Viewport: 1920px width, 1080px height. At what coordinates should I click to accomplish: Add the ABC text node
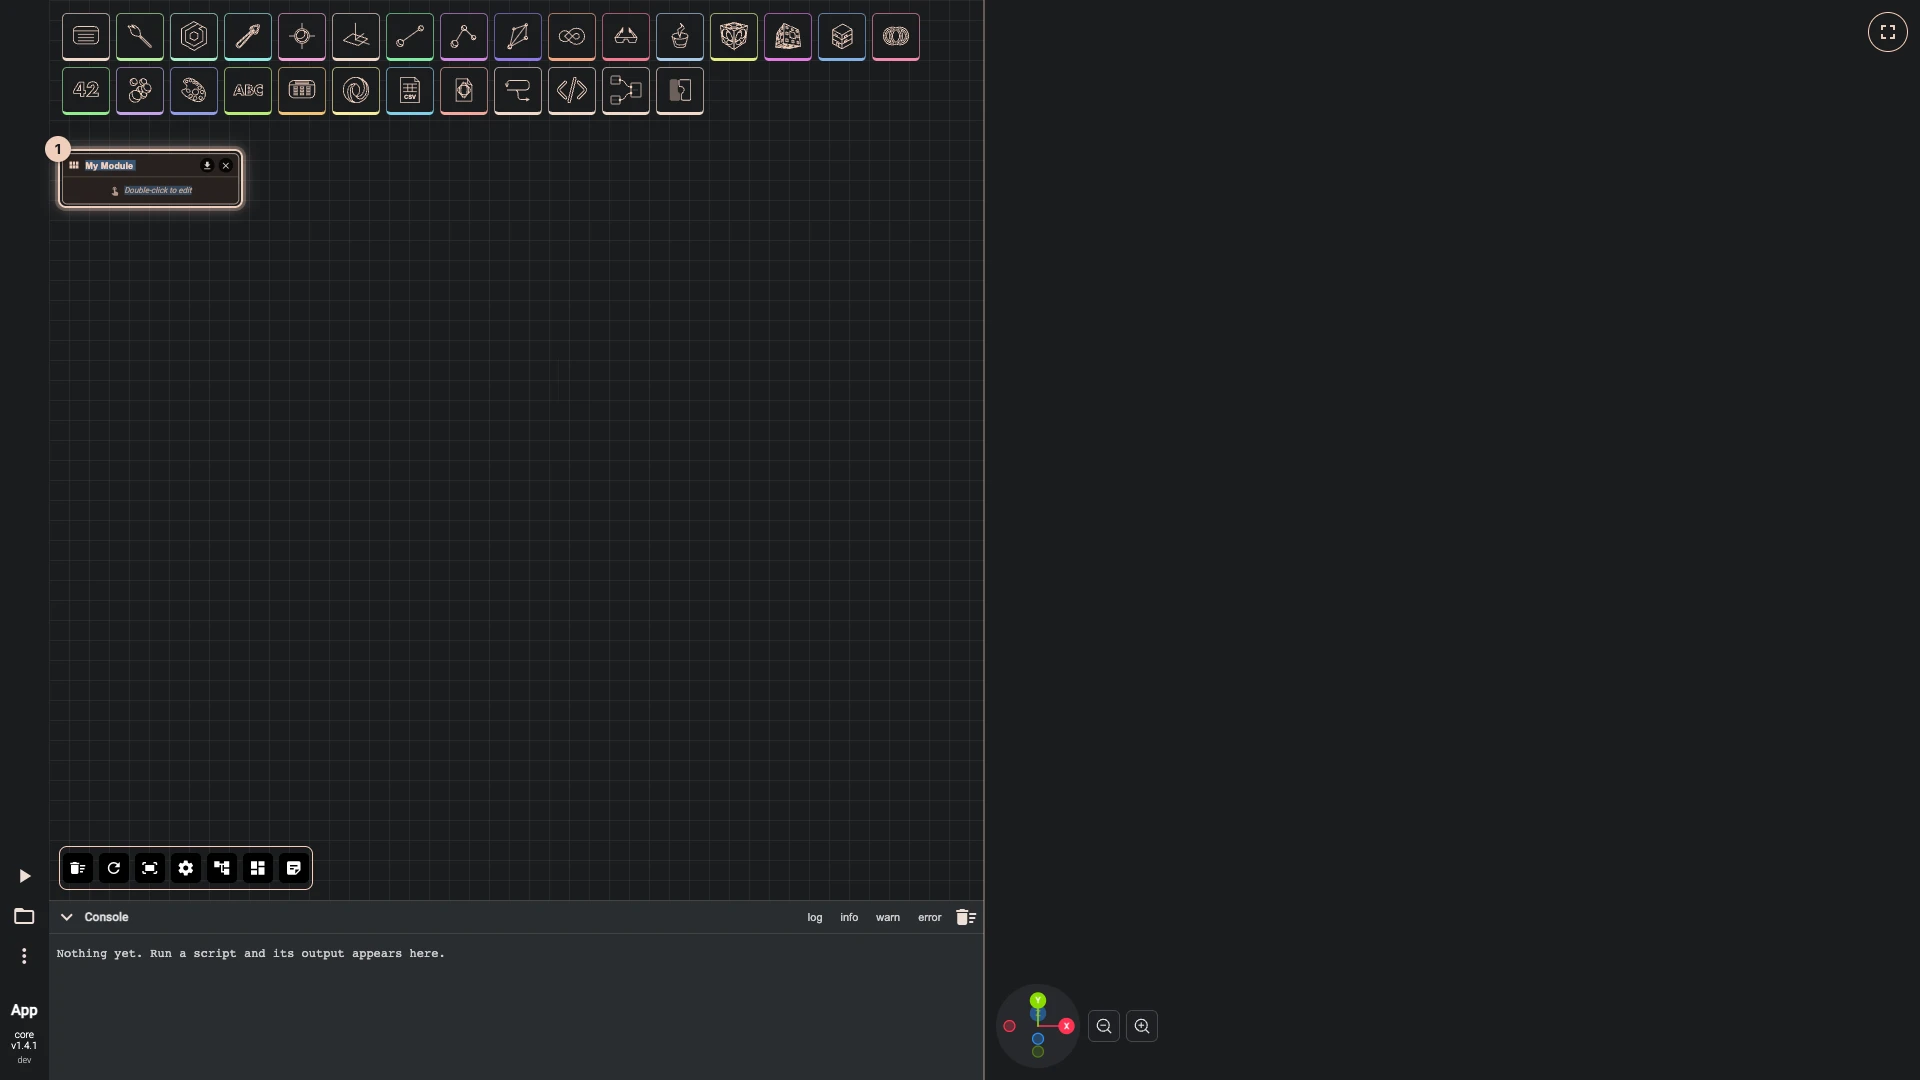click(x=248, y=91)
